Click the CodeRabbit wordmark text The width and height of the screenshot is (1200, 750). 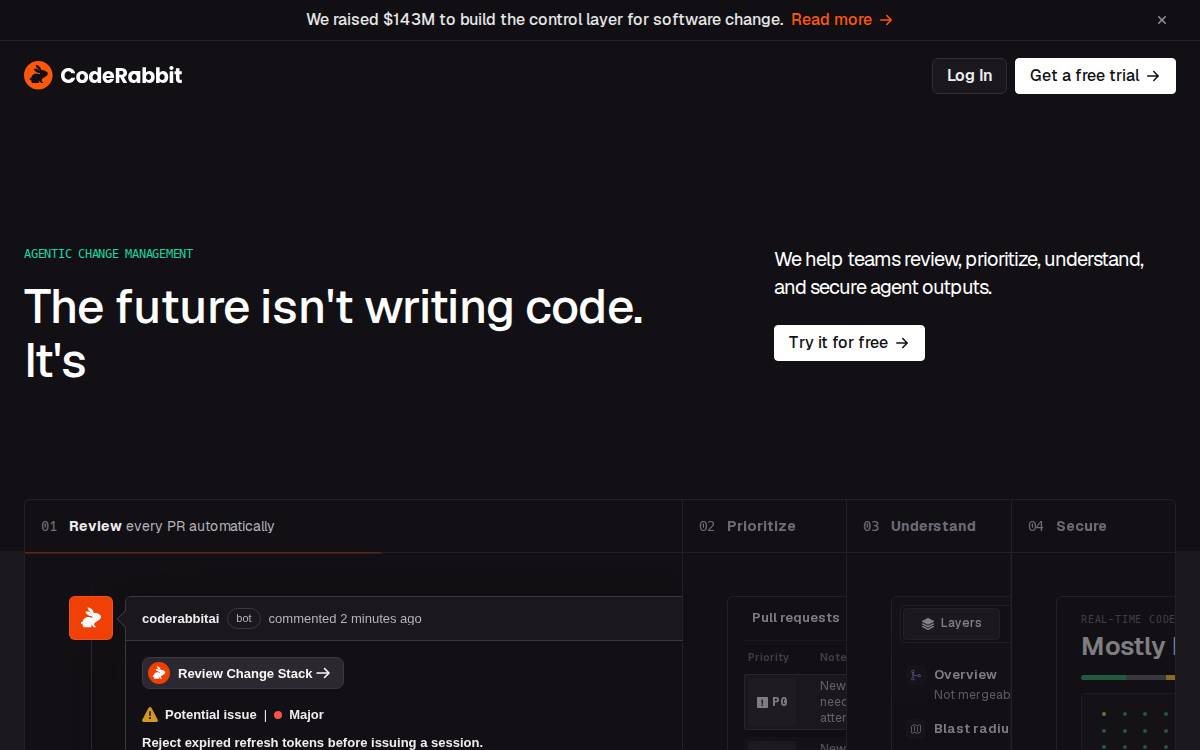point(121,75)
